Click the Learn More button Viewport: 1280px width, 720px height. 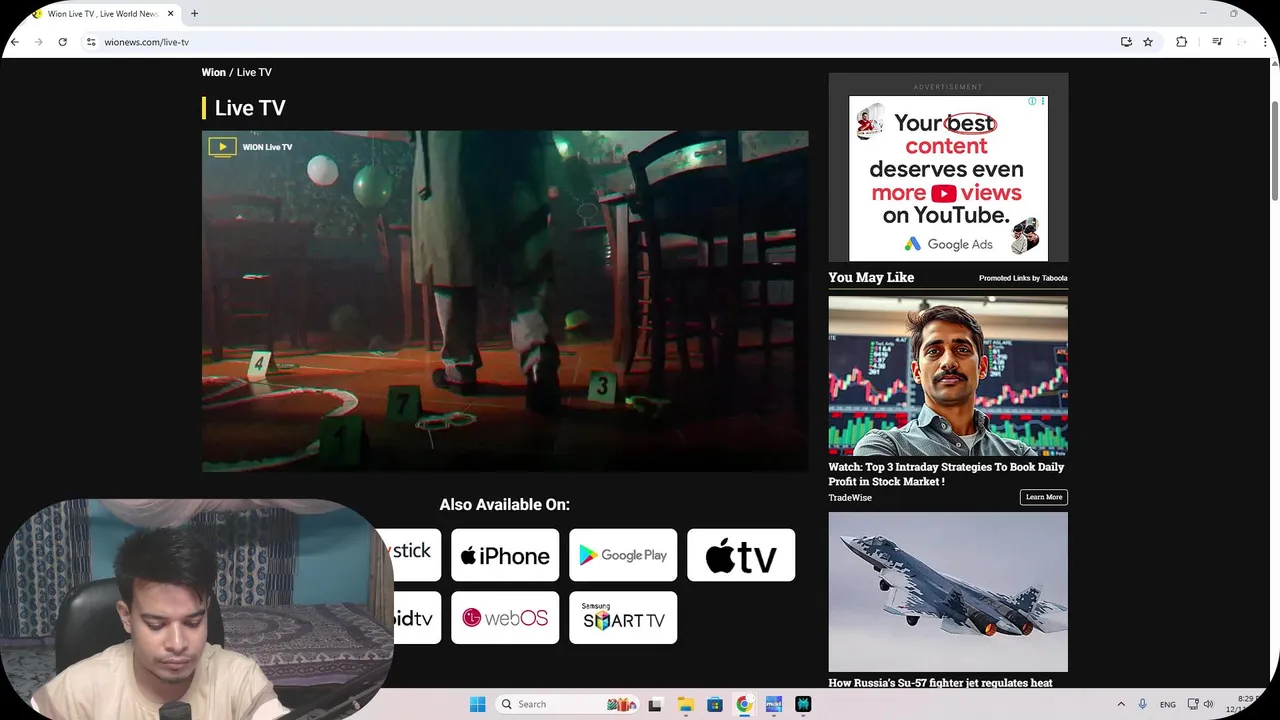click(1044, 497)
